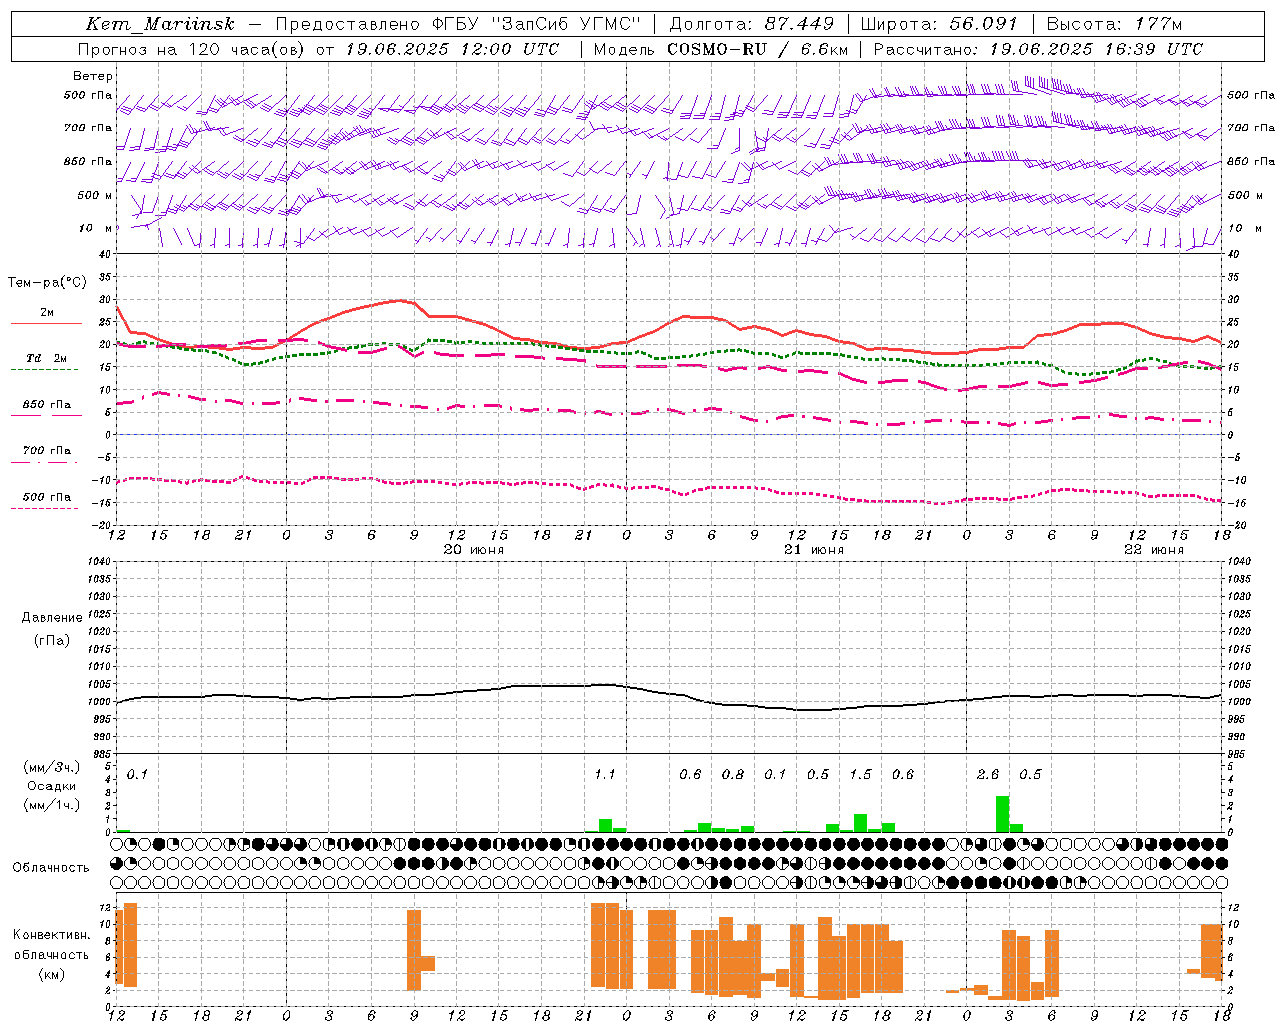Click the 0.8 precipitation total value
The height and width of the screenshot is (1024, 1280).
click(x=732, y=775)
